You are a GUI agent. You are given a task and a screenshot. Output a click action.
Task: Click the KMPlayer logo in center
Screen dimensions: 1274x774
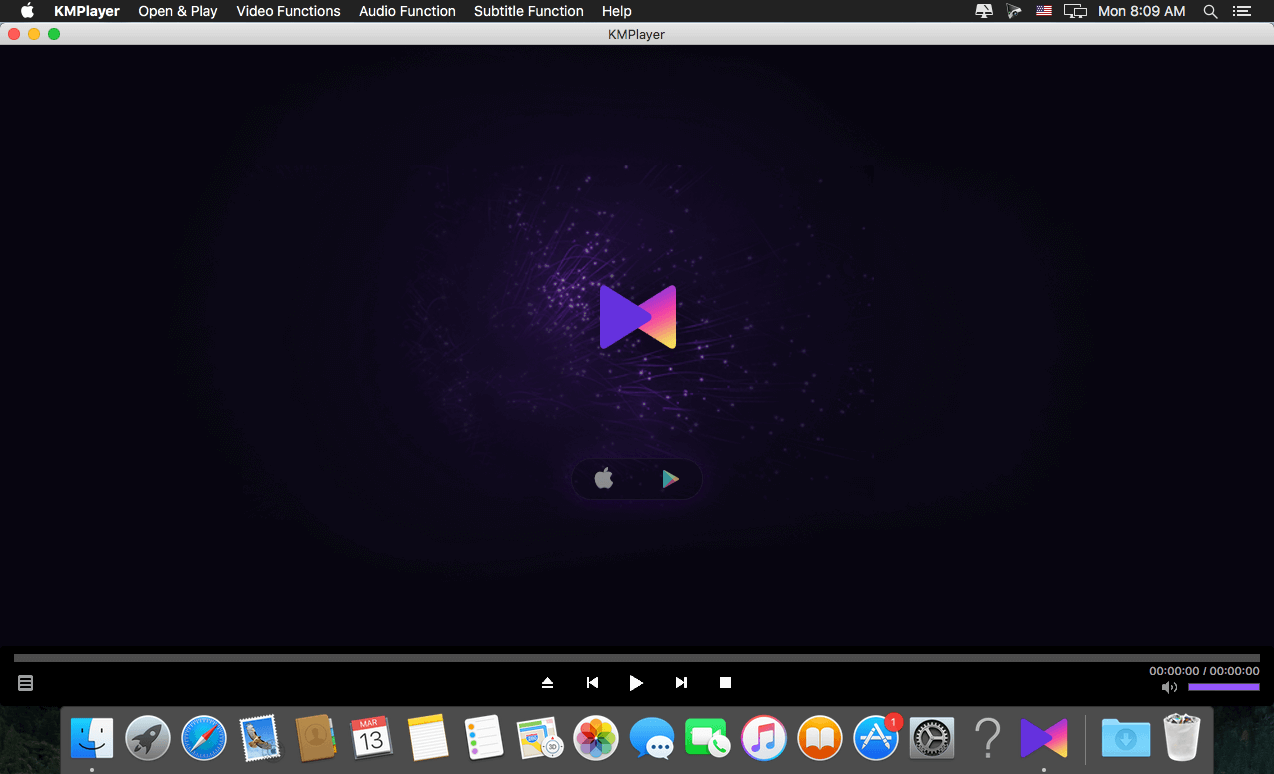coord(638,317)
